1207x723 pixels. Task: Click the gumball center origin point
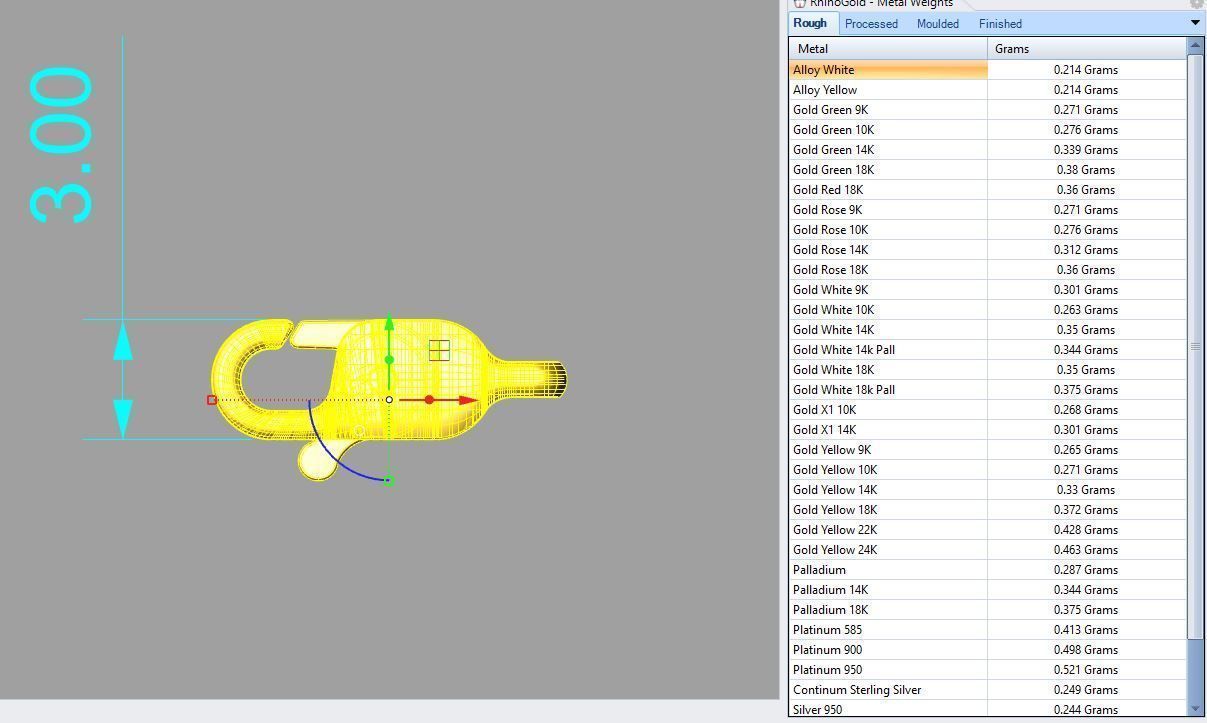(x=389, y=400)
